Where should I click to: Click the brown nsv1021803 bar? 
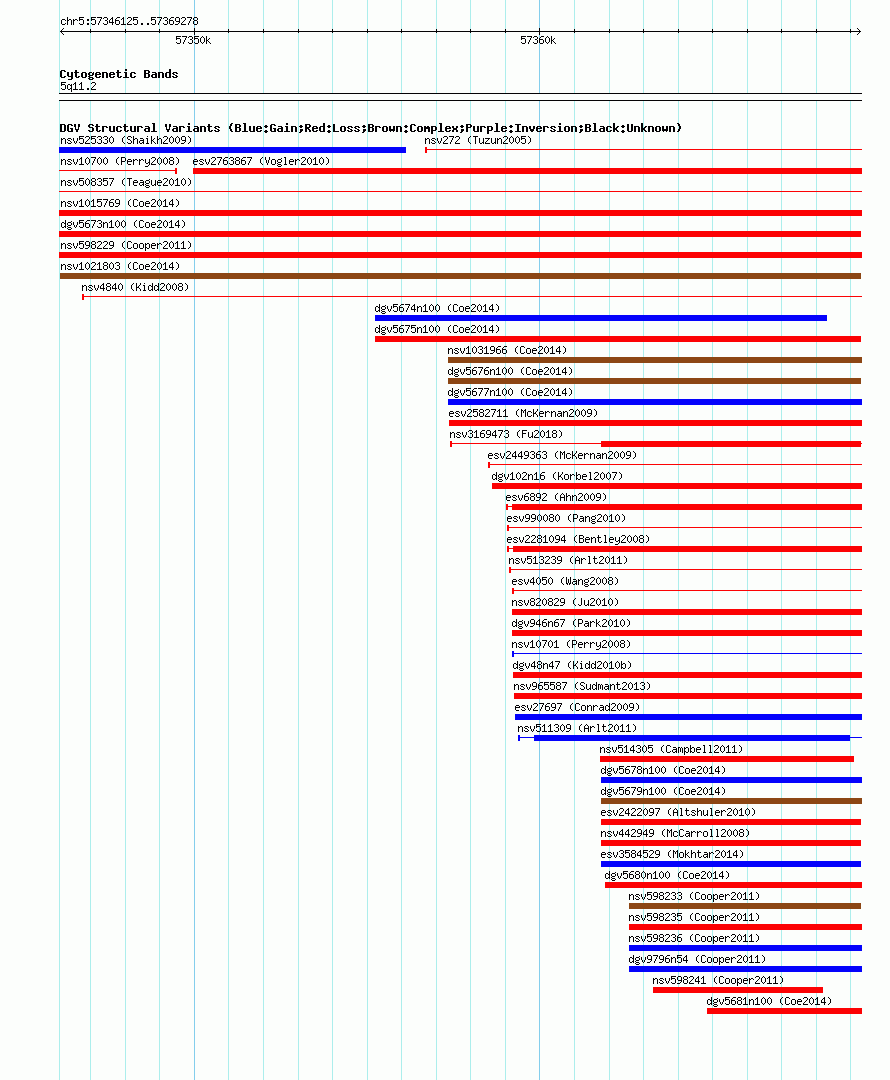click(460, 276)
